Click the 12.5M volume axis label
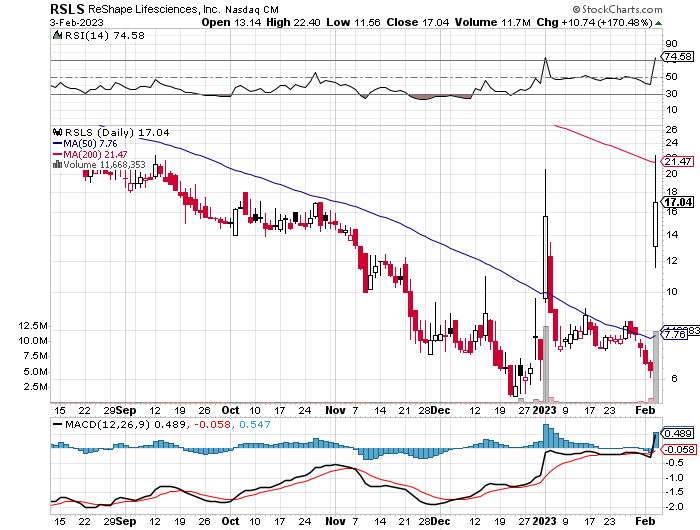This screenshot has width=700, height=530. (33, 326)
